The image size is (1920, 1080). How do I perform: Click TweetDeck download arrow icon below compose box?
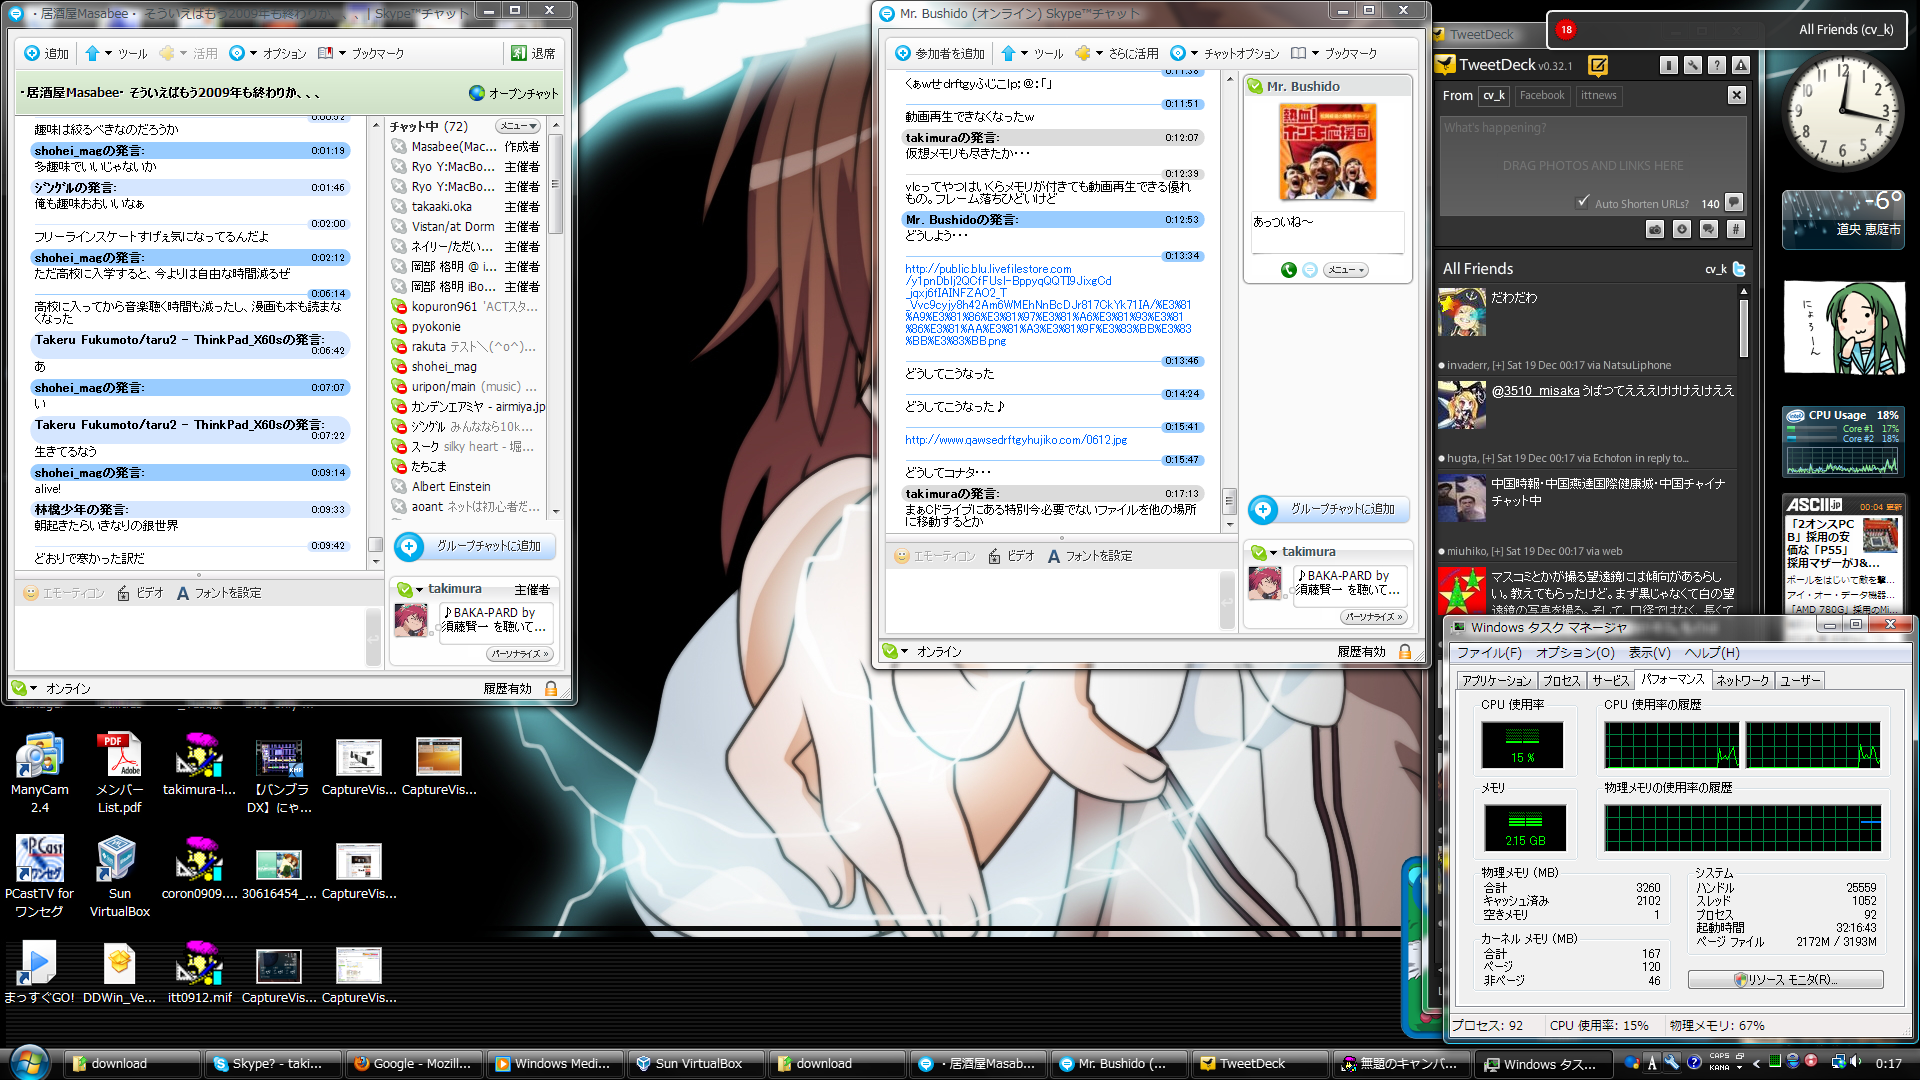[x=1682, y=229]
